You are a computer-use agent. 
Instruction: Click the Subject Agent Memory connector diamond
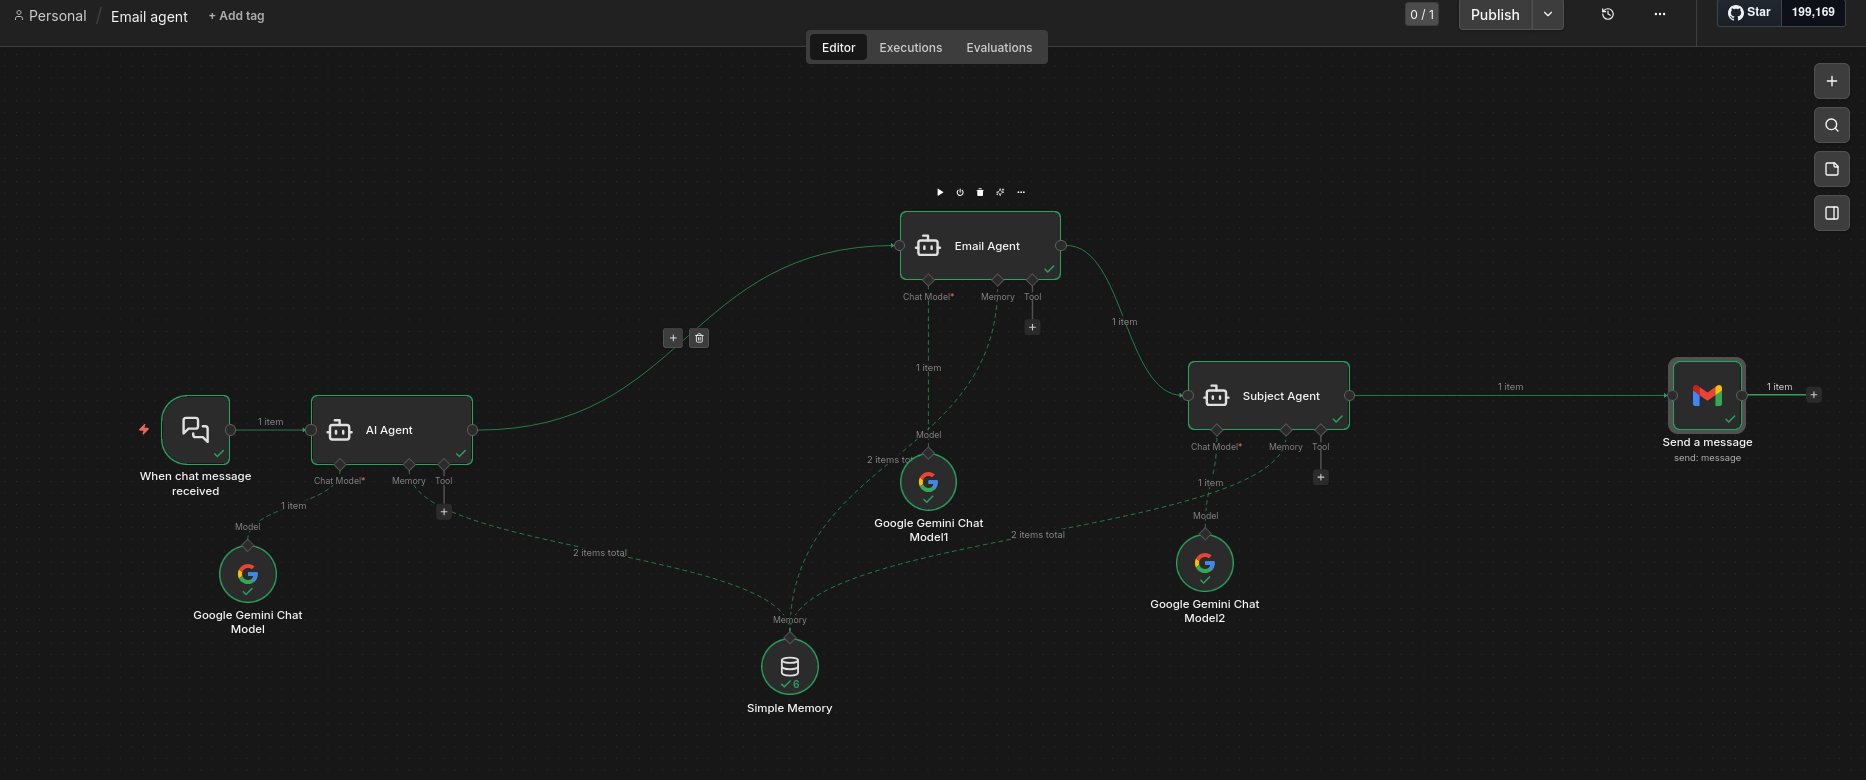(x=1286, y=430)
